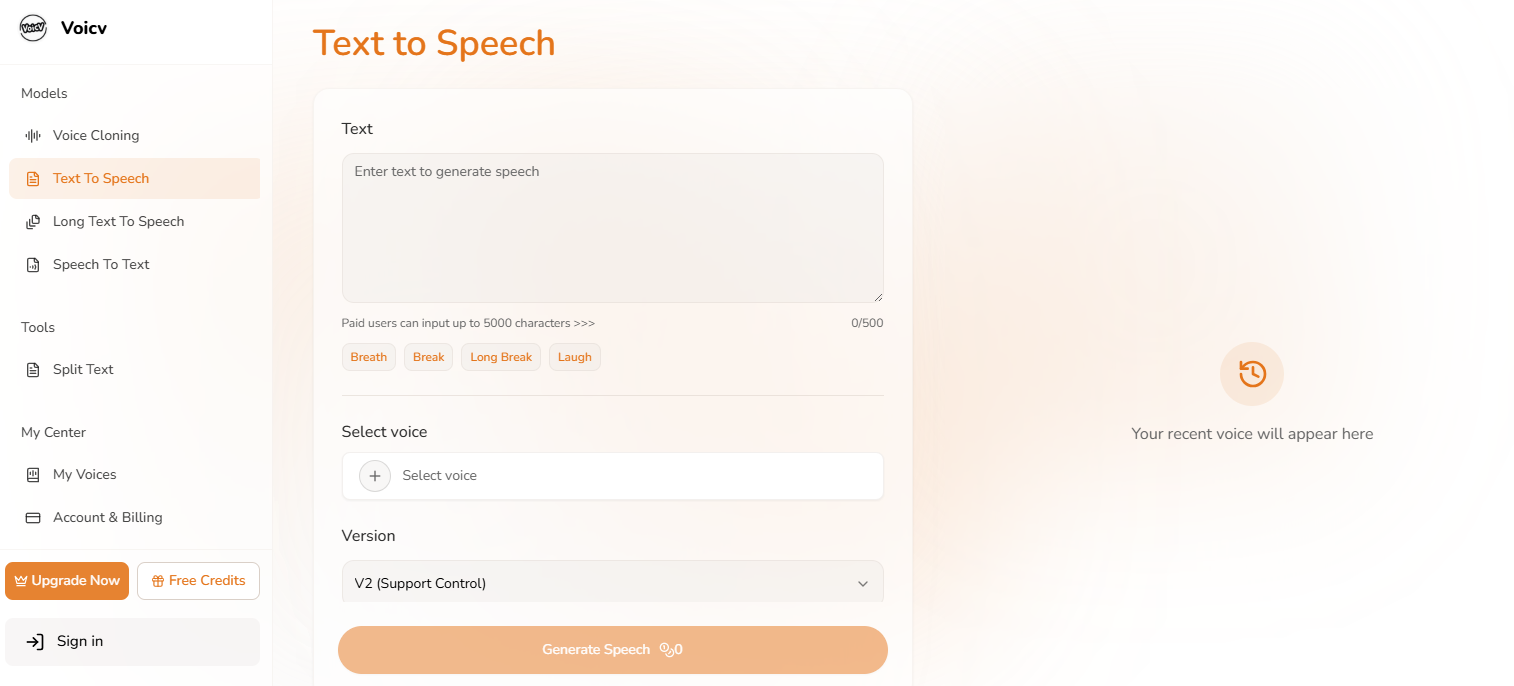Open the Select voice picker field
Viewport: 1514px width, 686px height.
click(x=613, y=476)
